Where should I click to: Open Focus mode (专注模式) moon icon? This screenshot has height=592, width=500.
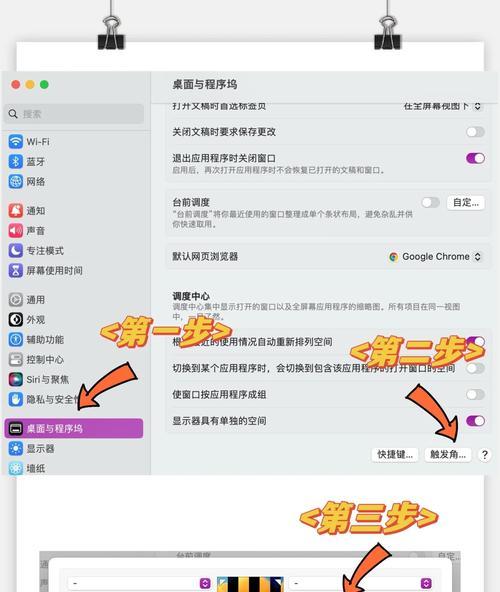(x=15, y=250)
